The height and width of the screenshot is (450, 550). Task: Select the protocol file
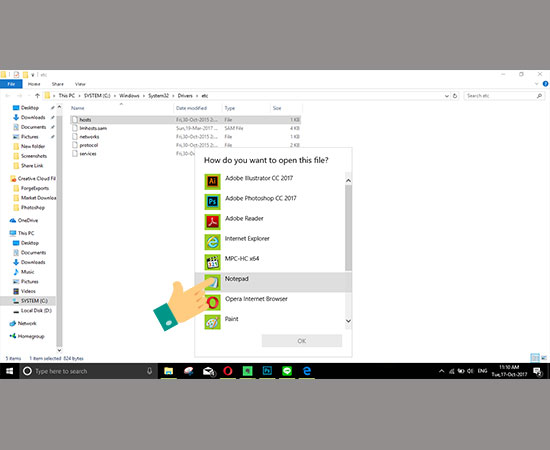pos(186,145)
